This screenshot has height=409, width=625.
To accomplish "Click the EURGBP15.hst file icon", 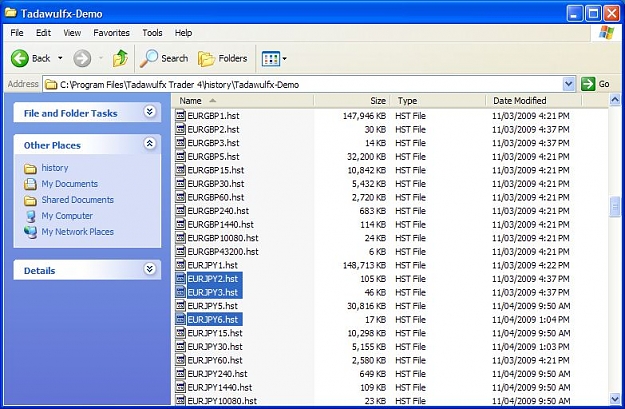I will click(181, 170).
